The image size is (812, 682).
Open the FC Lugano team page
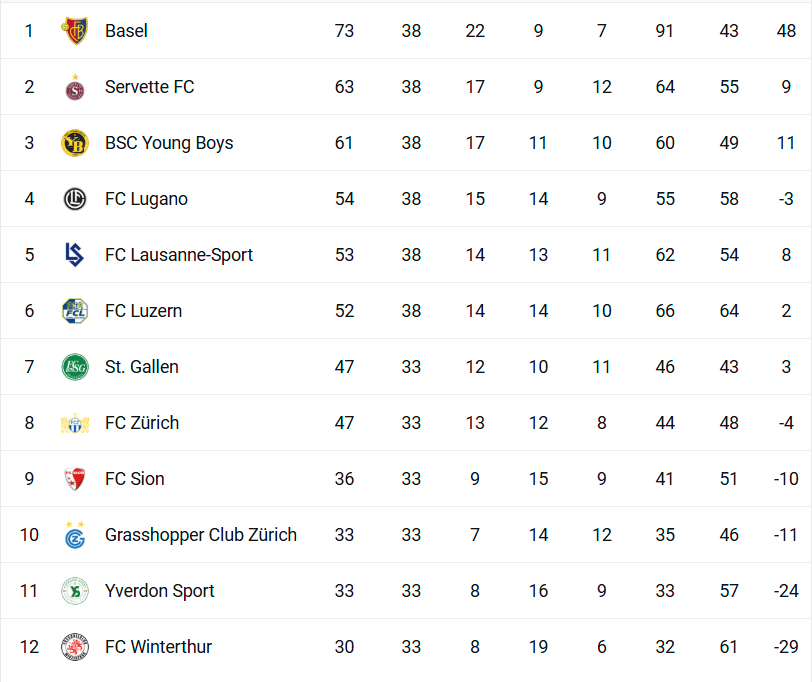146,199
